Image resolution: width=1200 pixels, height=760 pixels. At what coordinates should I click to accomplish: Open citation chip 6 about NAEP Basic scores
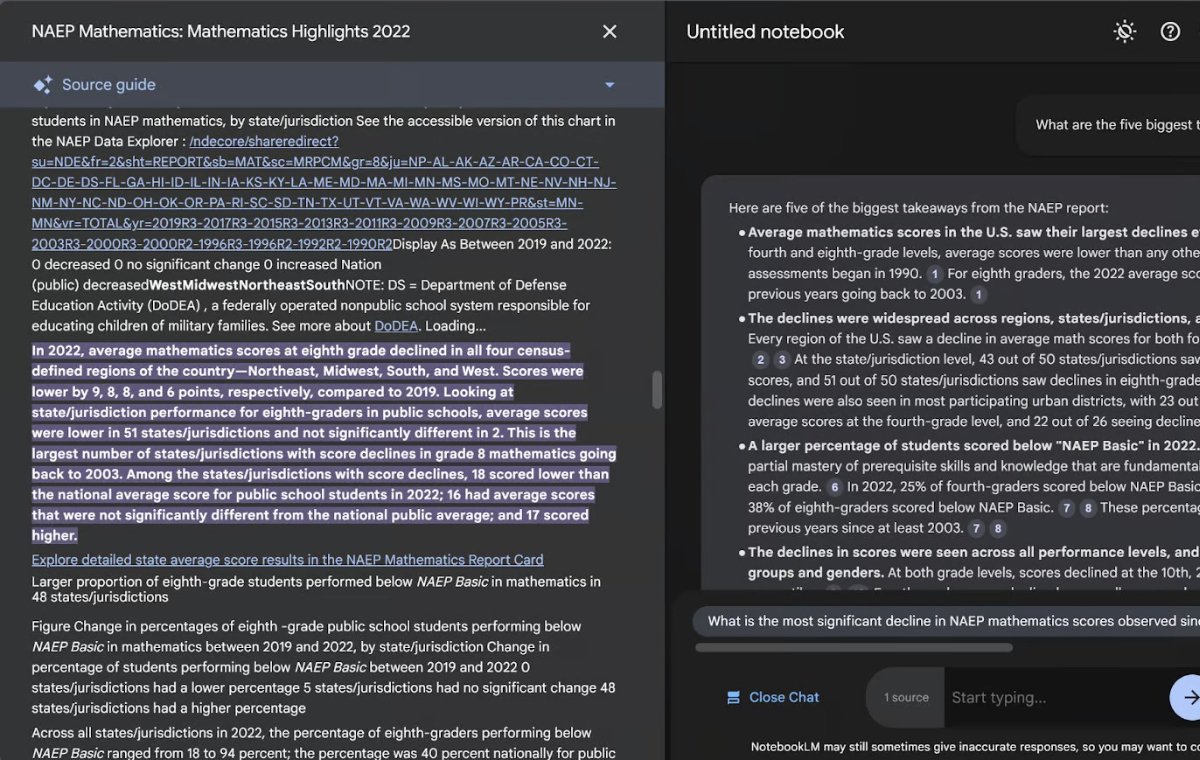(836, 485)
